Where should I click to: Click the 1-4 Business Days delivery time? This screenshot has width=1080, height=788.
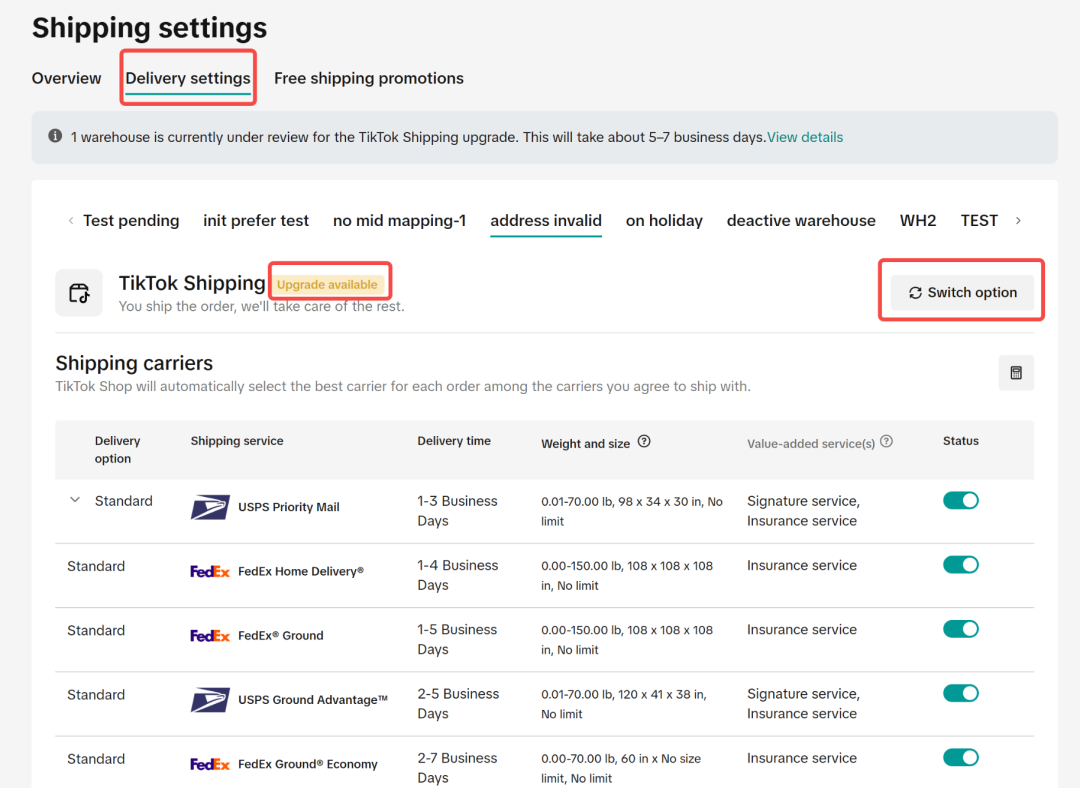[457, 574]
